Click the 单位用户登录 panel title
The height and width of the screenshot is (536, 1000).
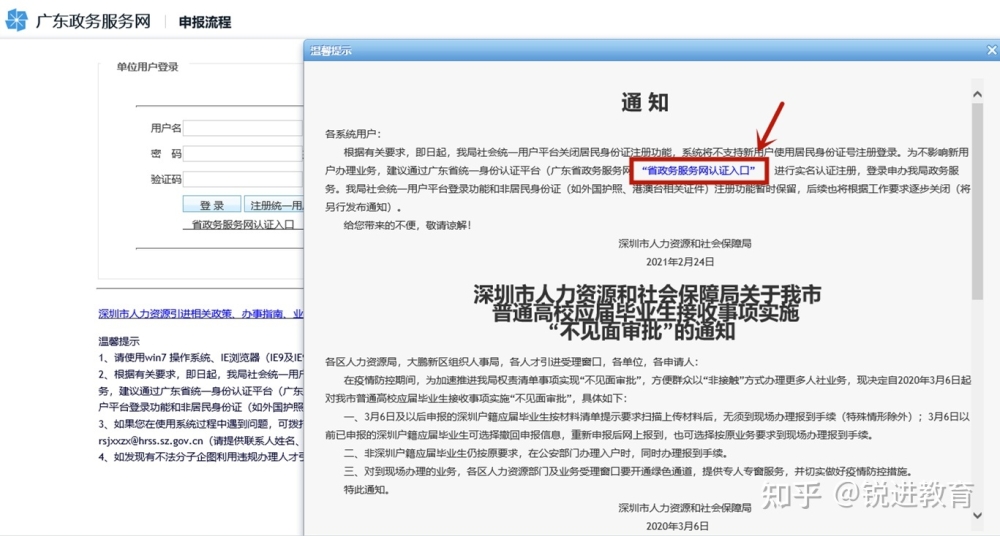point(147,67)
